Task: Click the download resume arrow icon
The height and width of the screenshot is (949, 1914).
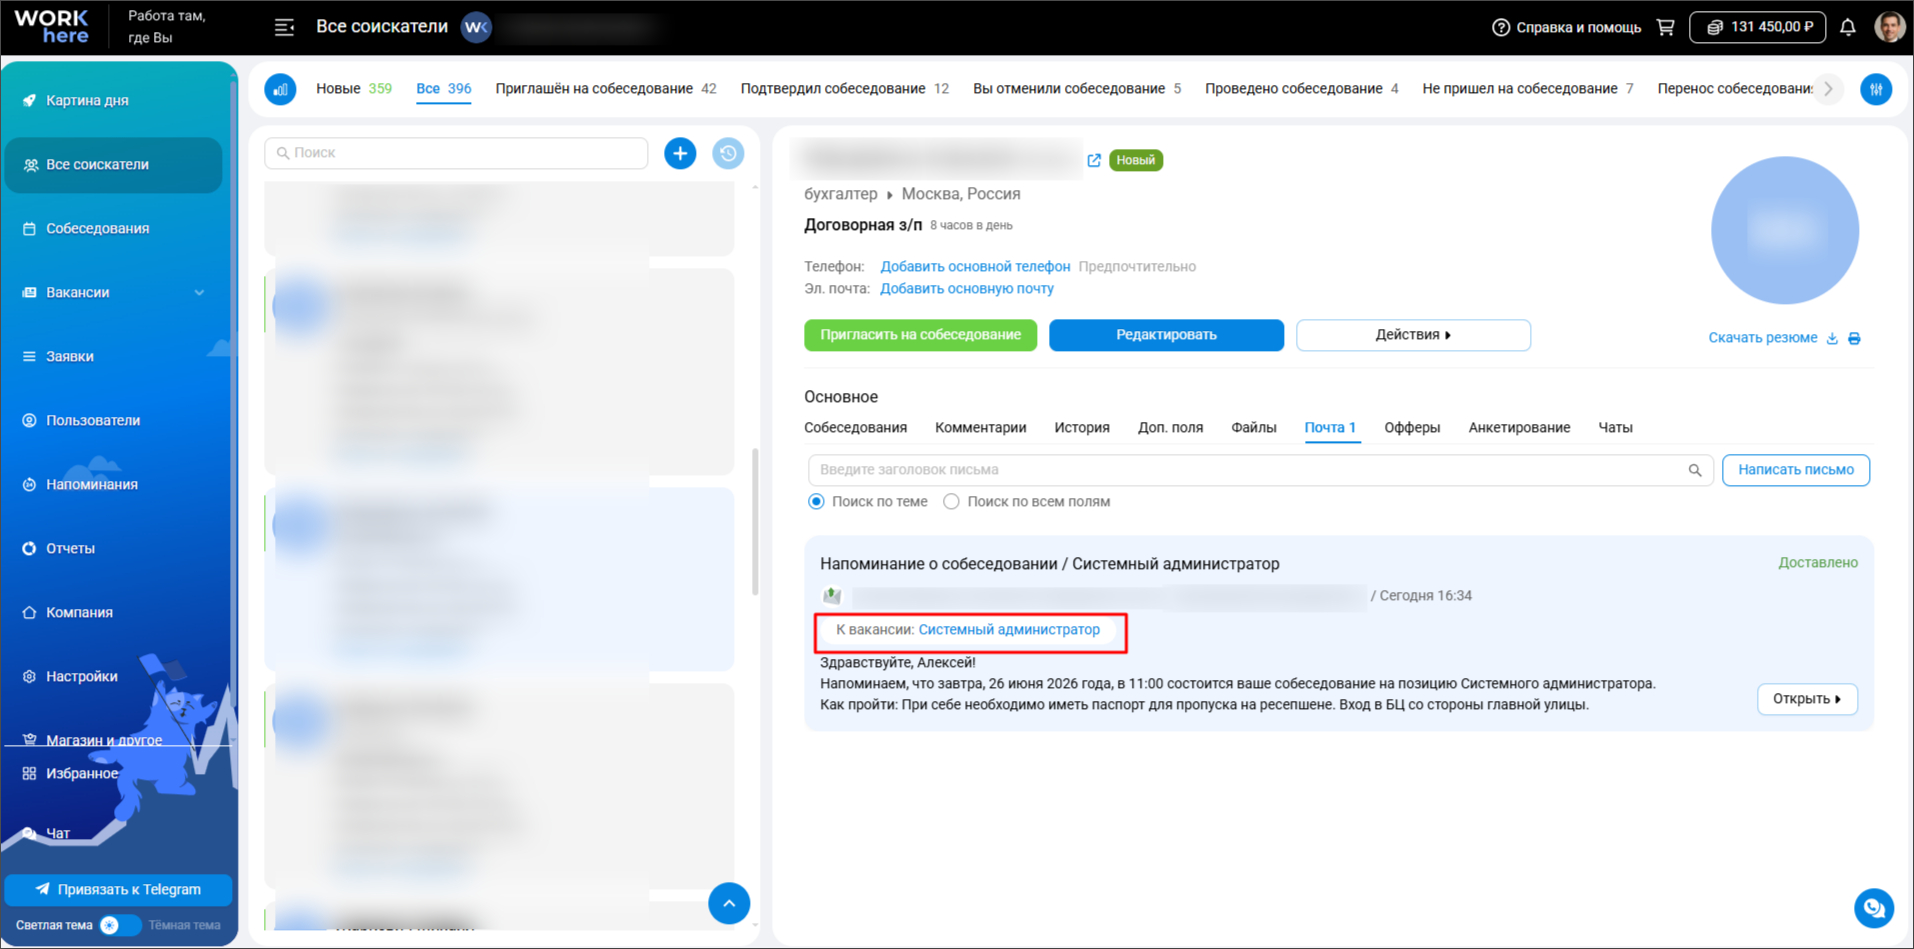Action: (1832, 338)
